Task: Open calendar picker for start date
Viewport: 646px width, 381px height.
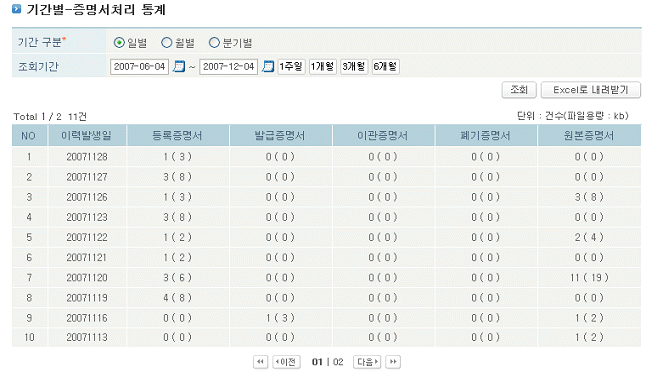Action: (178, 66)
